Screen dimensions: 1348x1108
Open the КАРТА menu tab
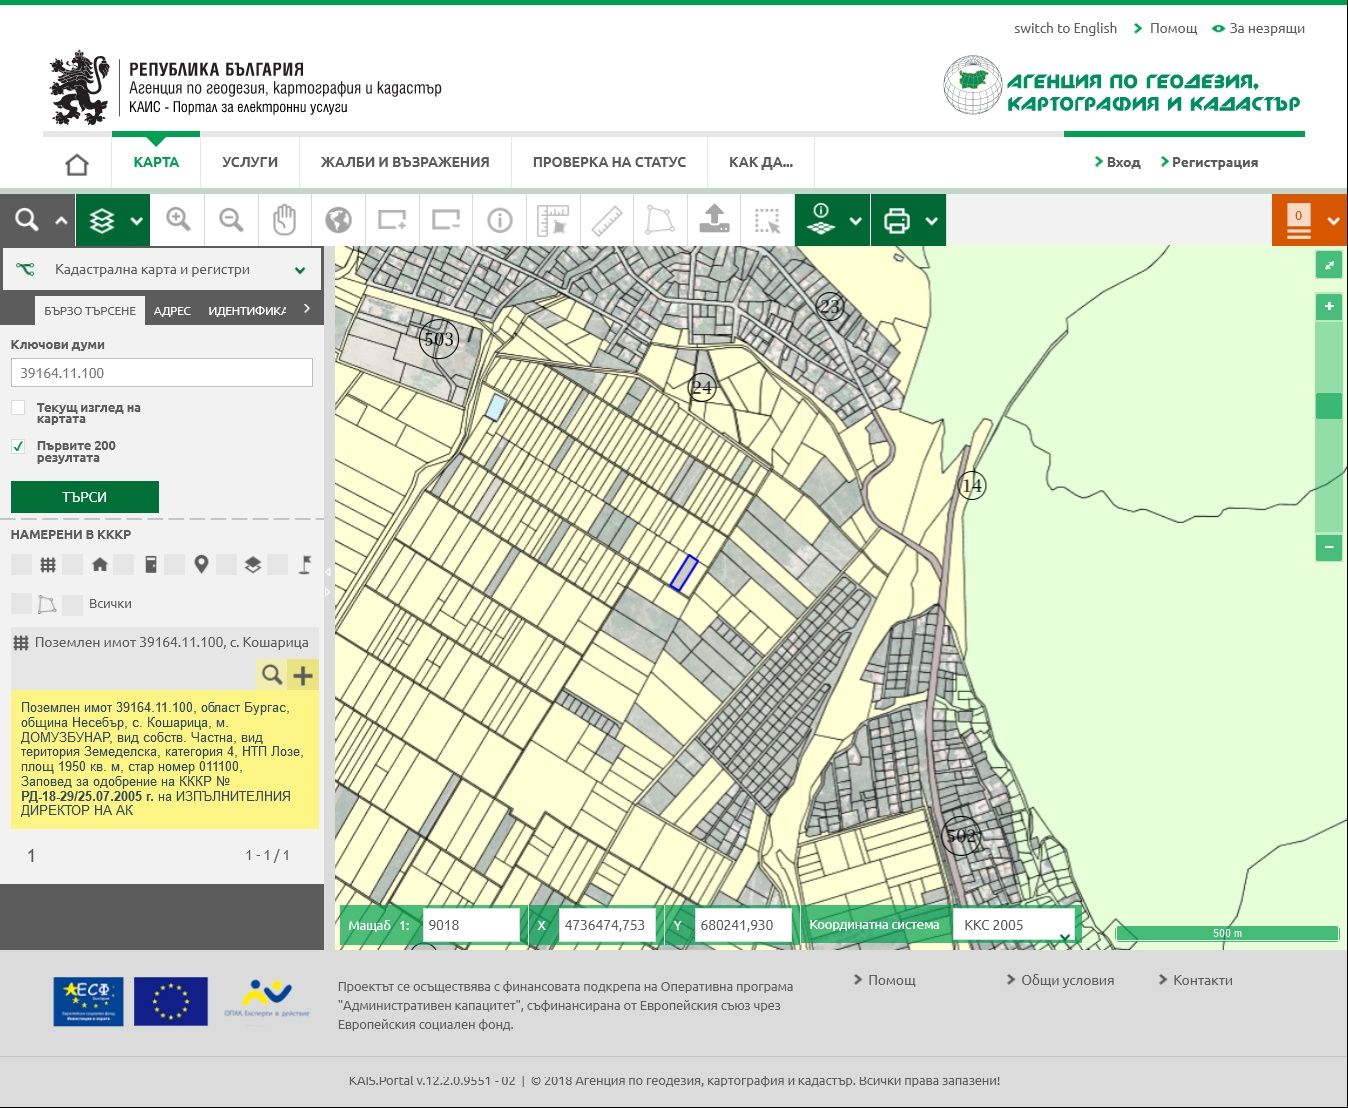click(156, 162)
